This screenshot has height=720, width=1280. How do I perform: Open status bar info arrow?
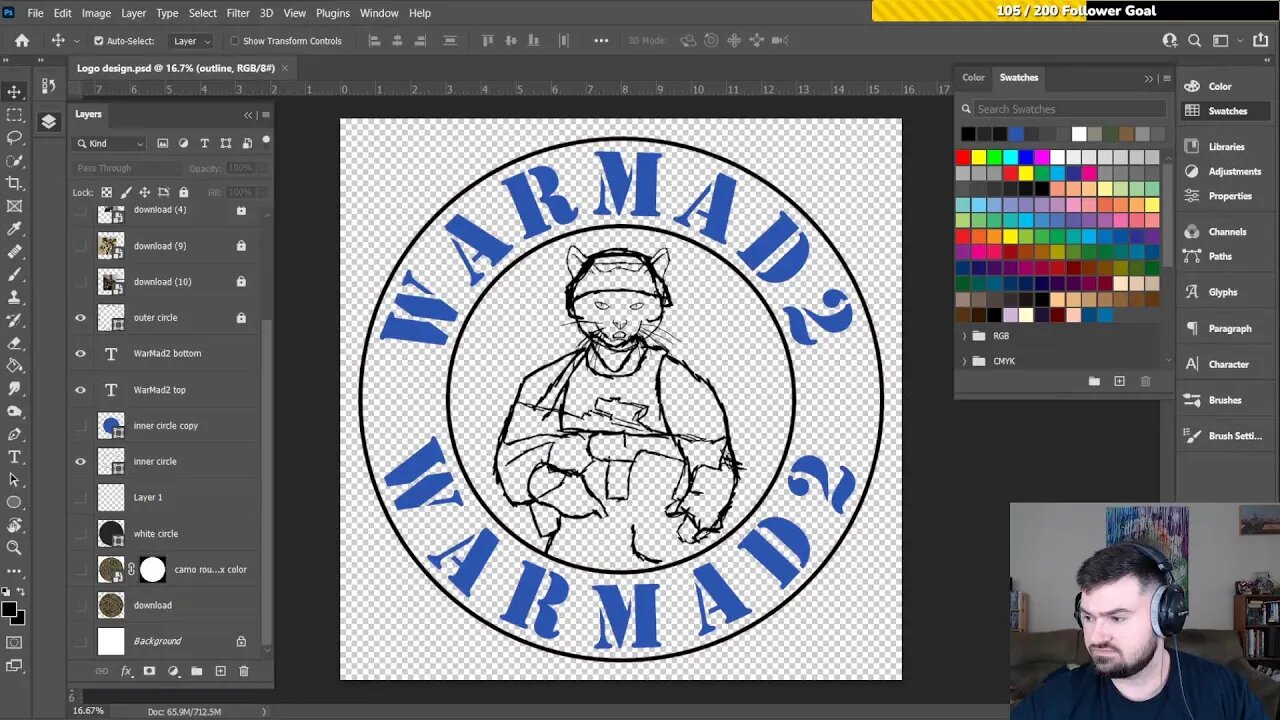(264, 711)
